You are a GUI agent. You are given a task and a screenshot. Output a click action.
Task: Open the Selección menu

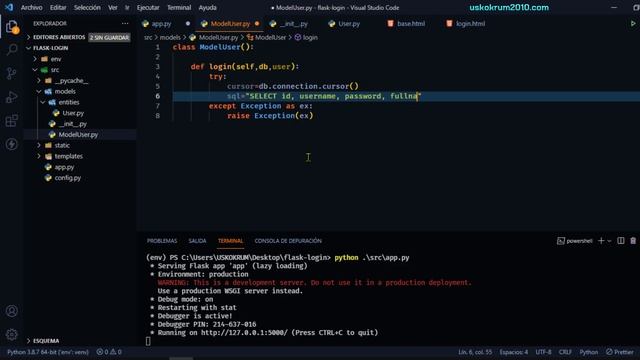click(87, 7)
